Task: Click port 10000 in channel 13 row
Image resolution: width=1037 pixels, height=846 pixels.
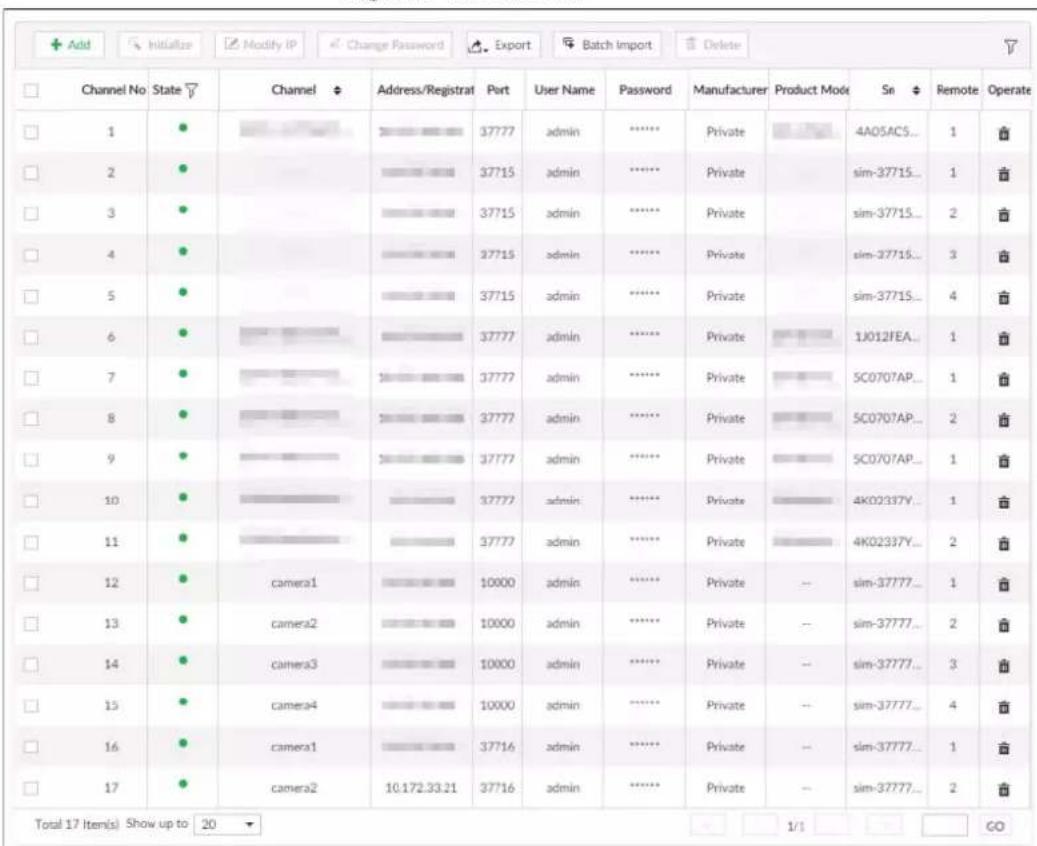Action: click(x=497, y=624)
